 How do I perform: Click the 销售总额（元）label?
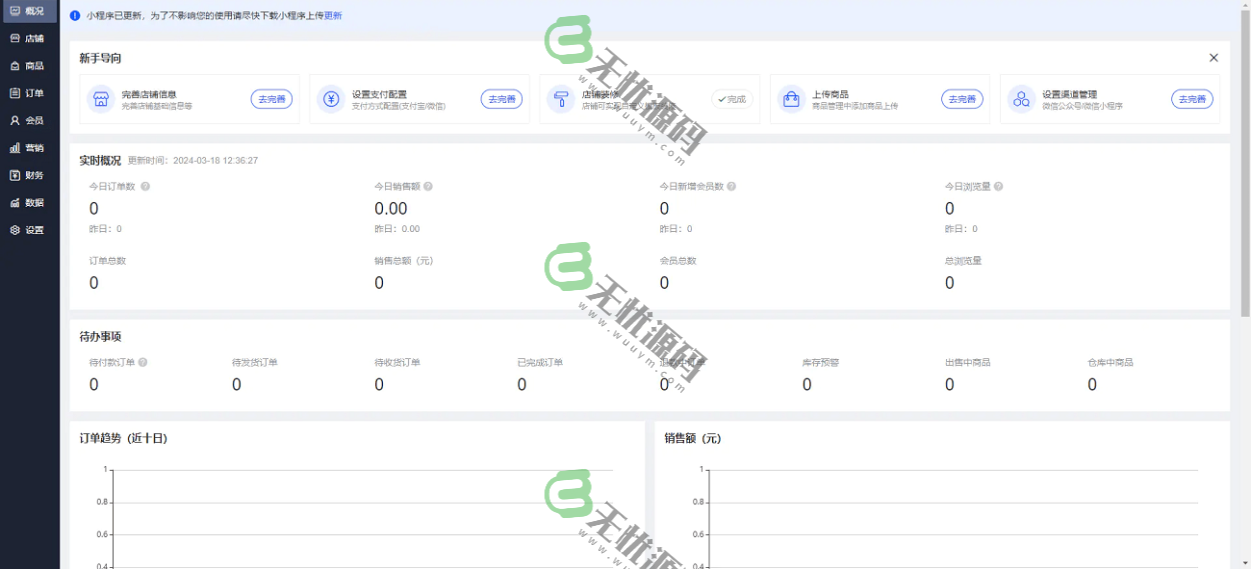click(404, 261)
